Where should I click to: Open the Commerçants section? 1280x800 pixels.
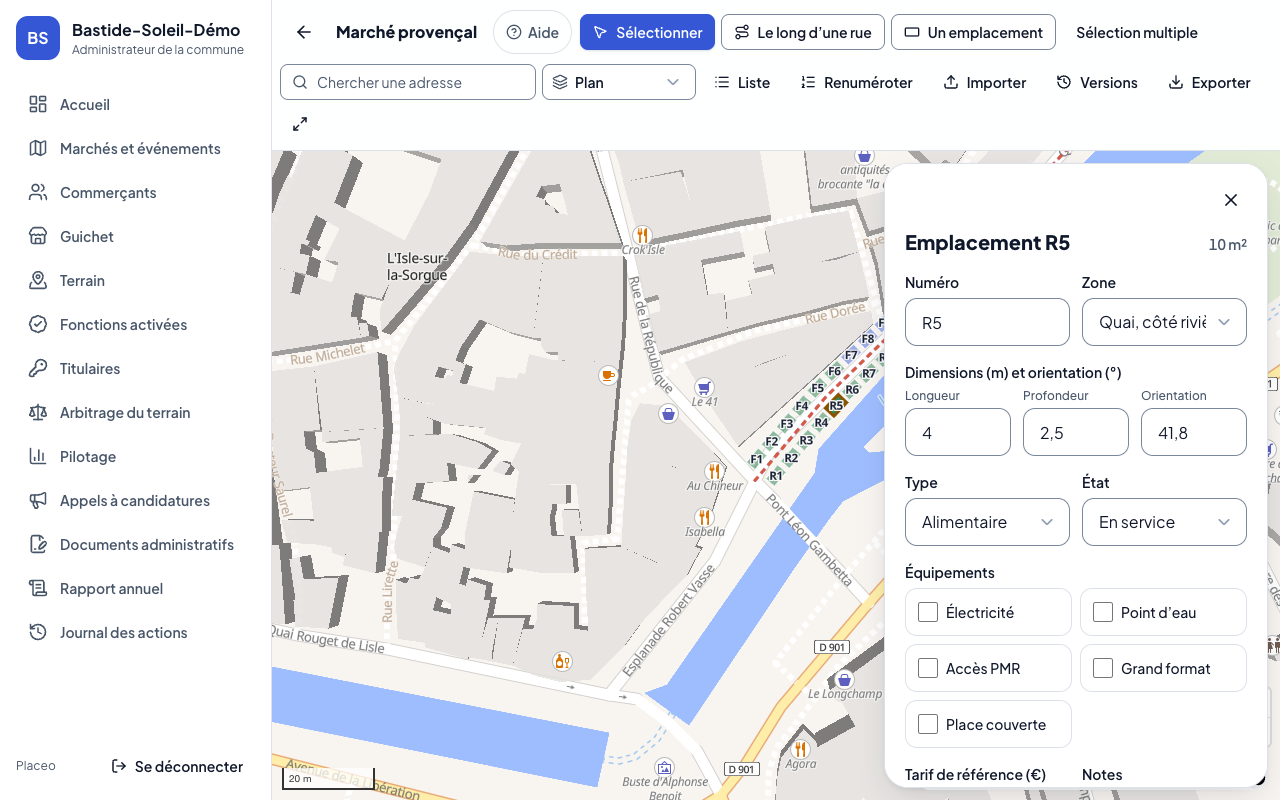tap(135, 192)
